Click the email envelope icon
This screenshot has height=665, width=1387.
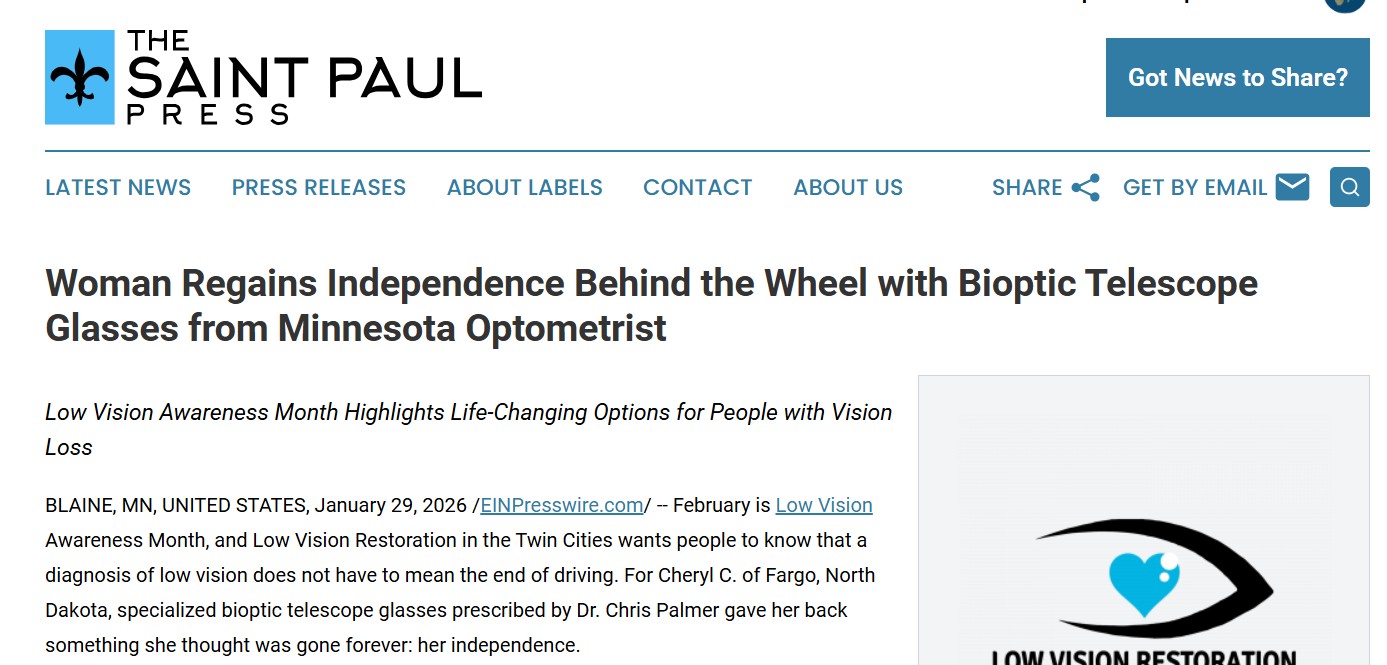click(1292, 187)
